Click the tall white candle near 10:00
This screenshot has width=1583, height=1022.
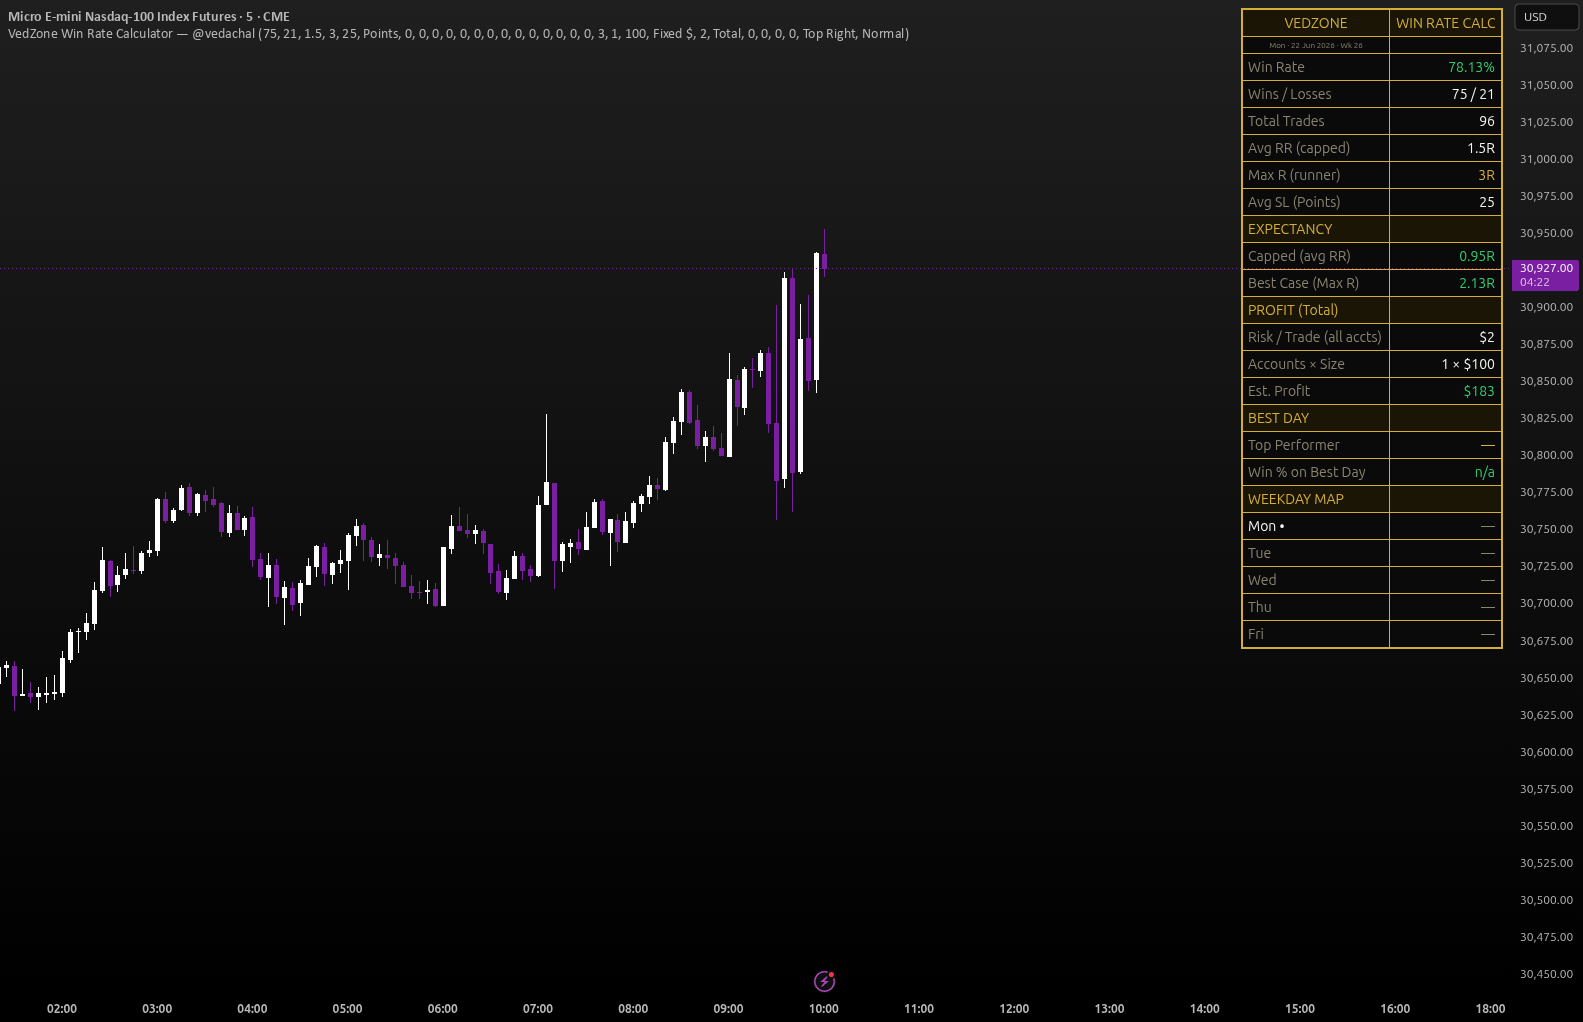816,316
